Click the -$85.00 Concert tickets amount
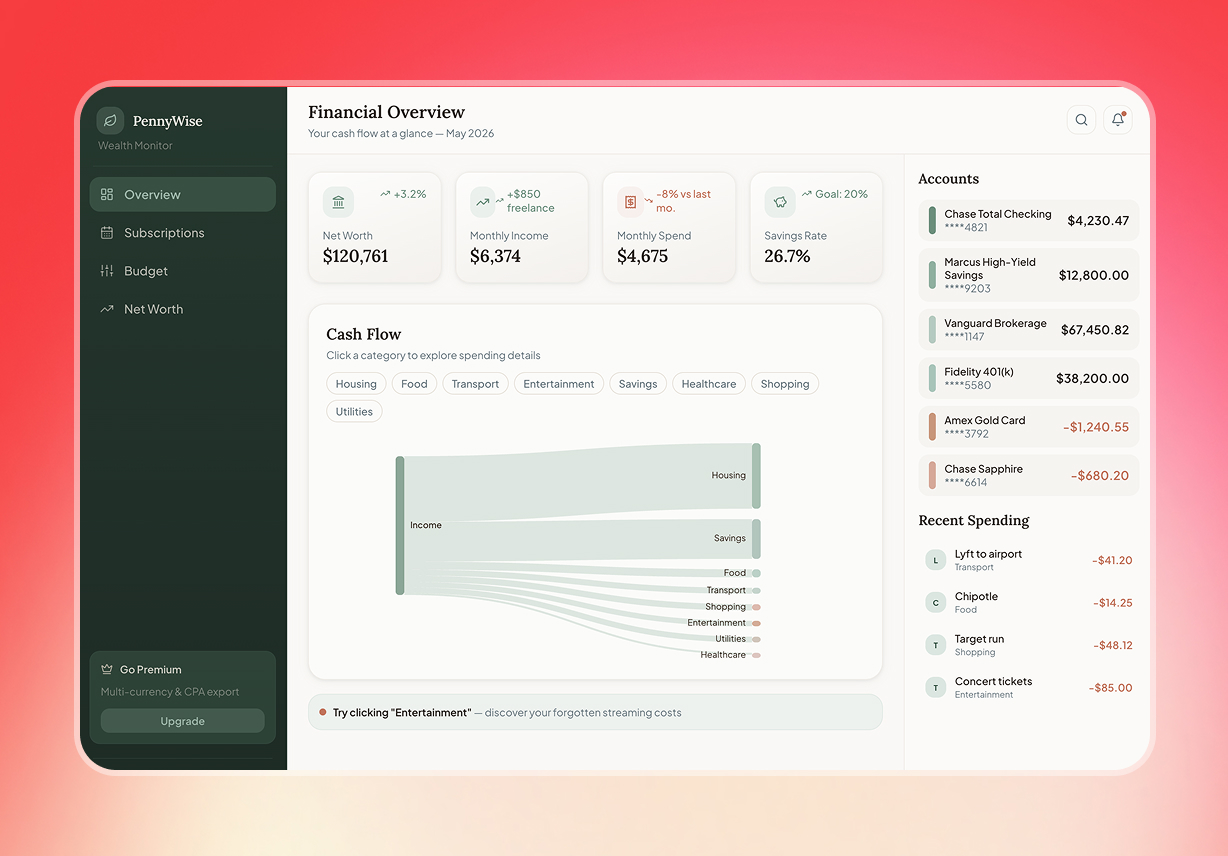The width and height of the screenshot is (1228, 856). coord(1111,688)
